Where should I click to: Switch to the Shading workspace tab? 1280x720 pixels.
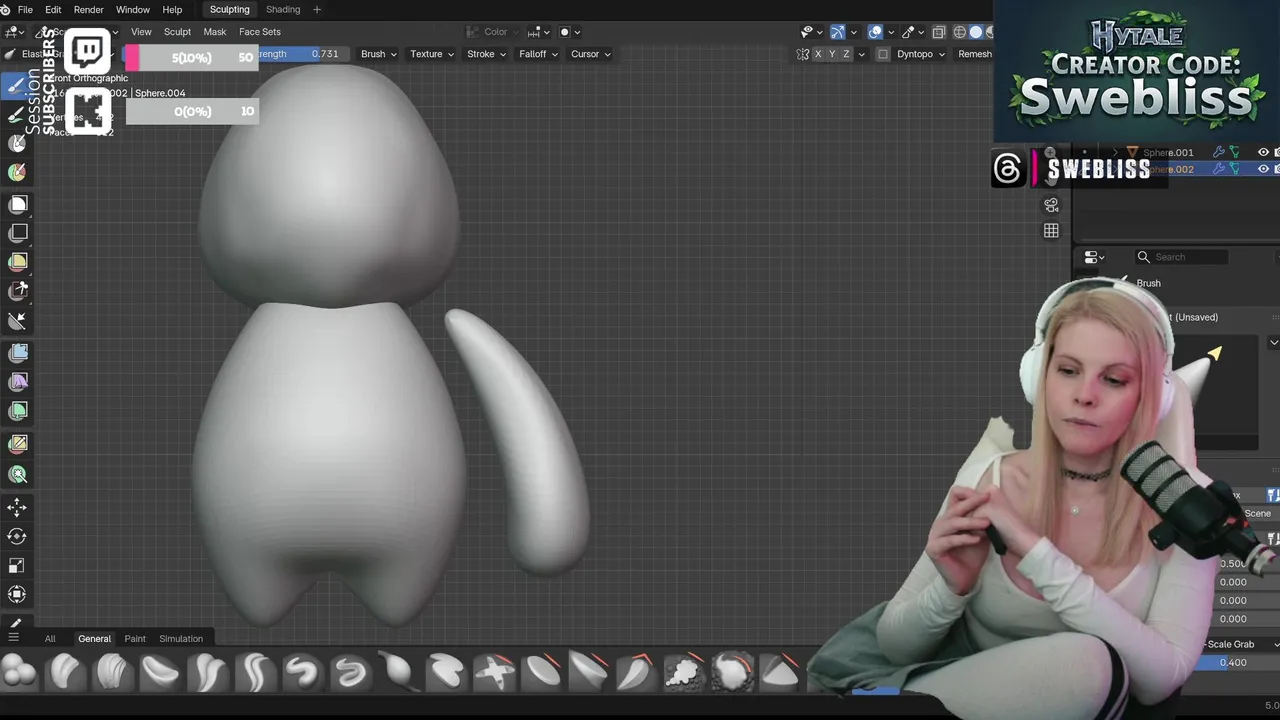tap(283, 10)
